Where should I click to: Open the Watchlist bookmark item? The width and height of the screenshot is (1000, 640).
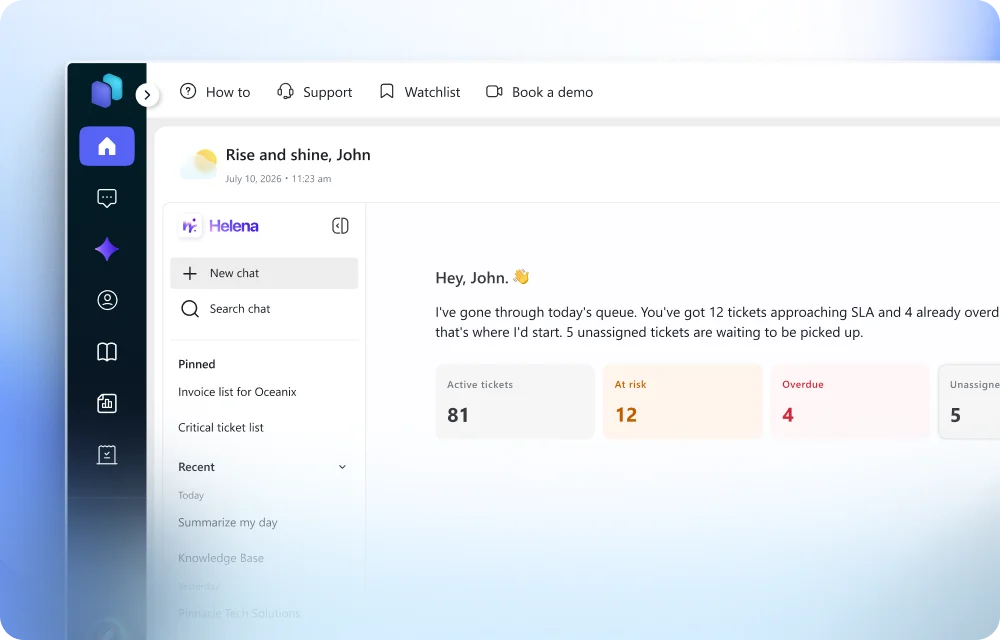click(x=420, y=92)
